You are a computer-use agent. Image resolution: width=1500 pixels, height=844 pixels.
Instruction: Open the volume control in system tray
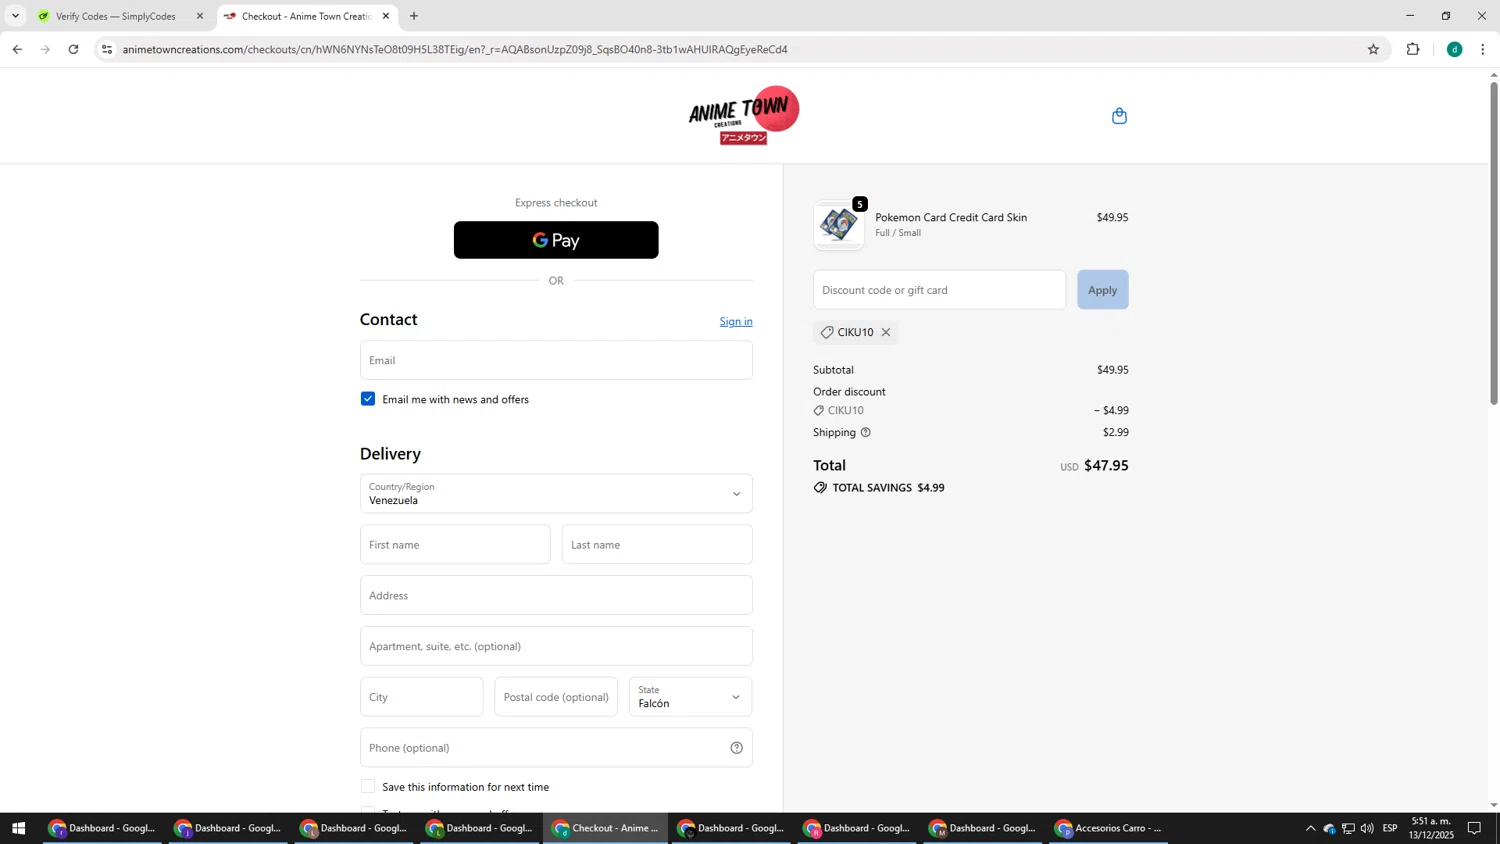pos(1367,828)
